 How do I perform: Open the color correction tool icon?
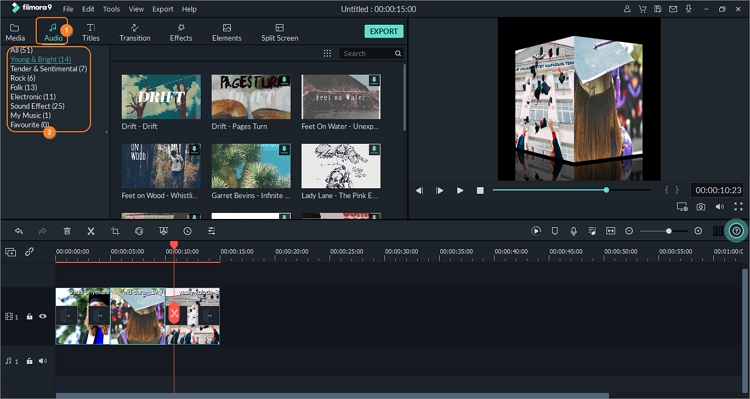pos(139,231)
